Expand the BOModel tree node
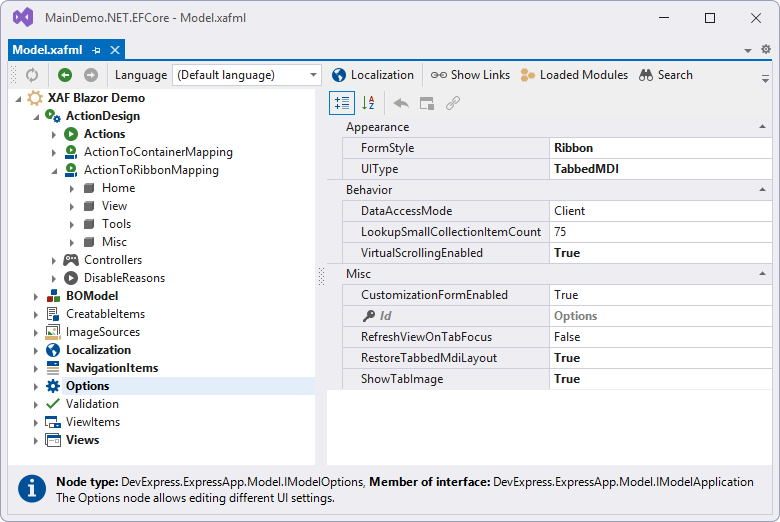Screen dimensions: 780x522 37,296
